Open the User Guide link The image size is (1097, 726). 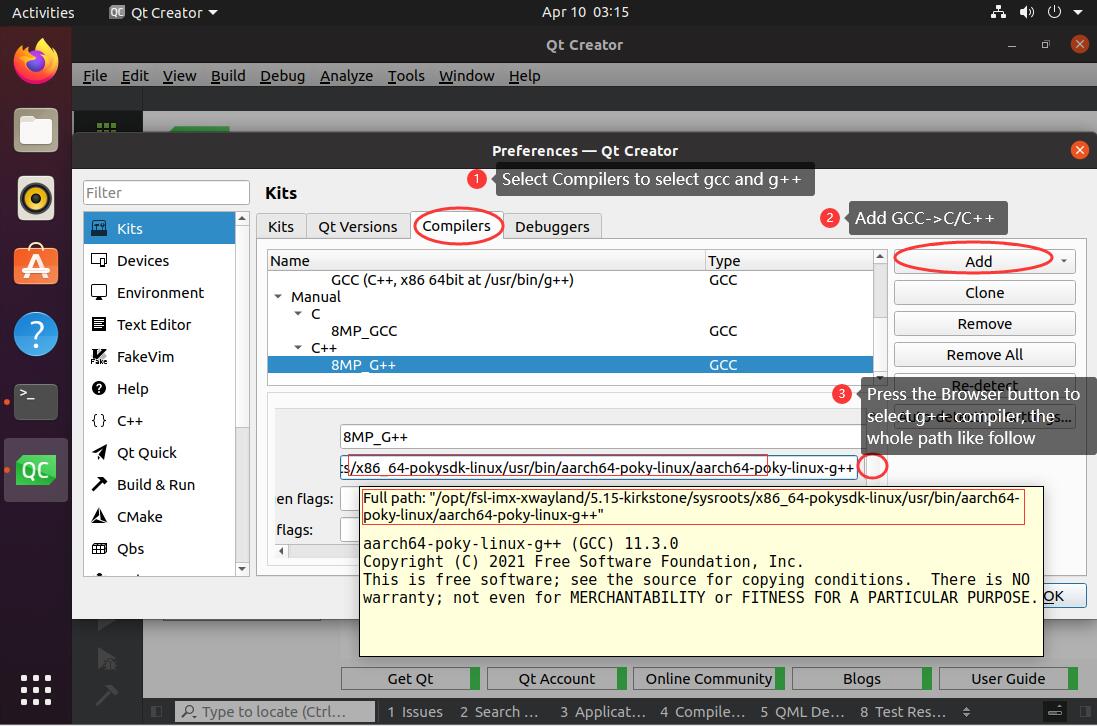pyautogui.click(x=1007, y=678)
